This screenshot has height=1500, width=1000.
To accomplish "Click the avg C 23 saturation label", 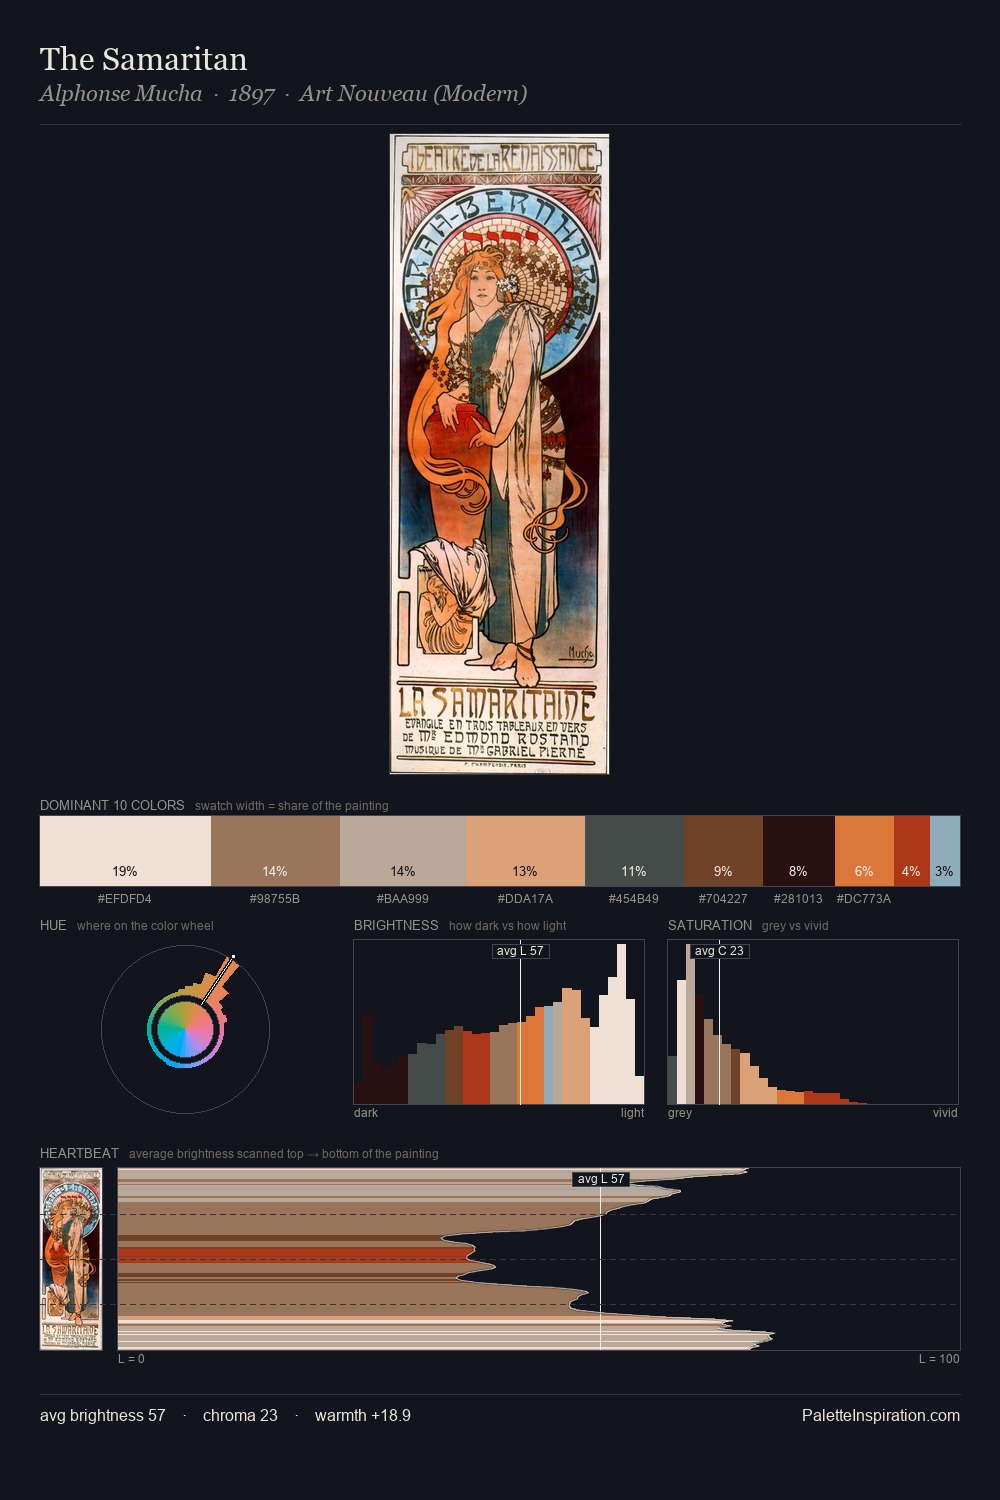I will (719, 950).
